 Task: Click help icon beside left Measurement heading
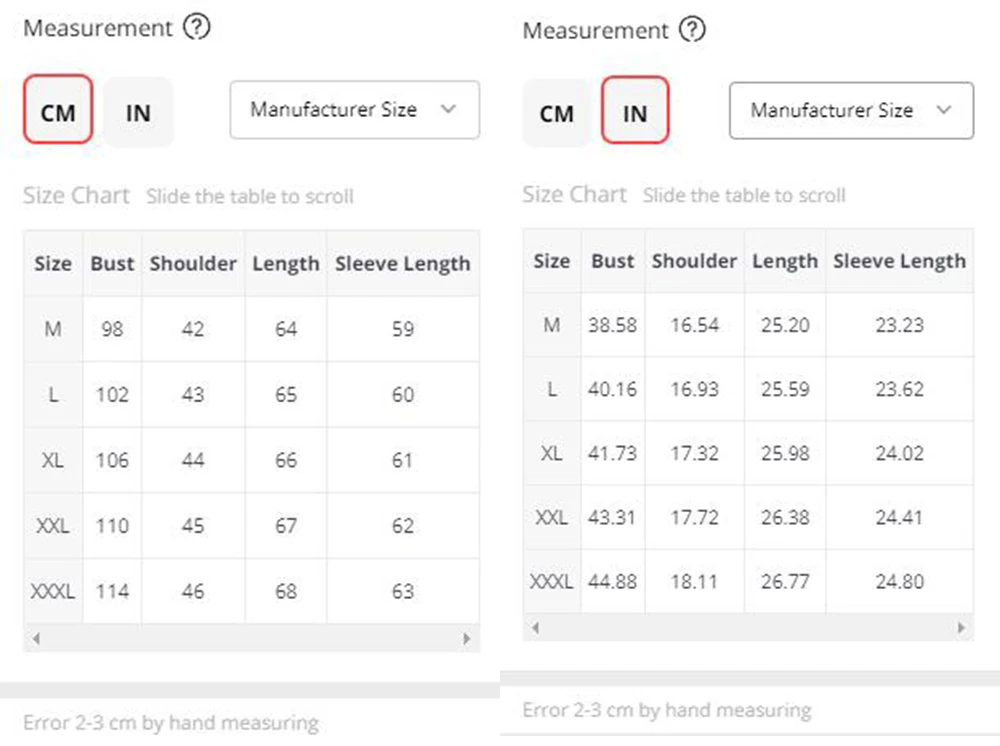pyautogui.click(x=196, y=27)
